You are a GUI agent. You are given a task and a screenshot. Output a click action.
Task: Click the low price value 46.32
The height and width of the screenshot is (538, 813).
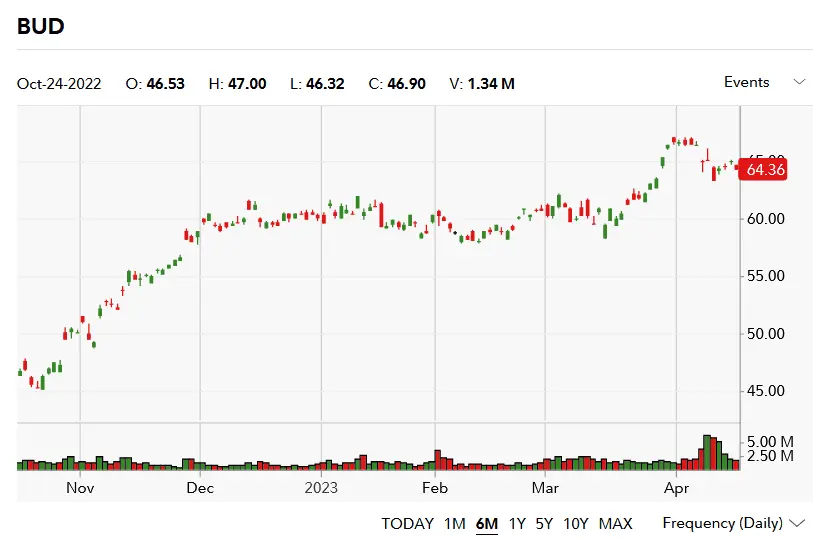click(325, 83)
